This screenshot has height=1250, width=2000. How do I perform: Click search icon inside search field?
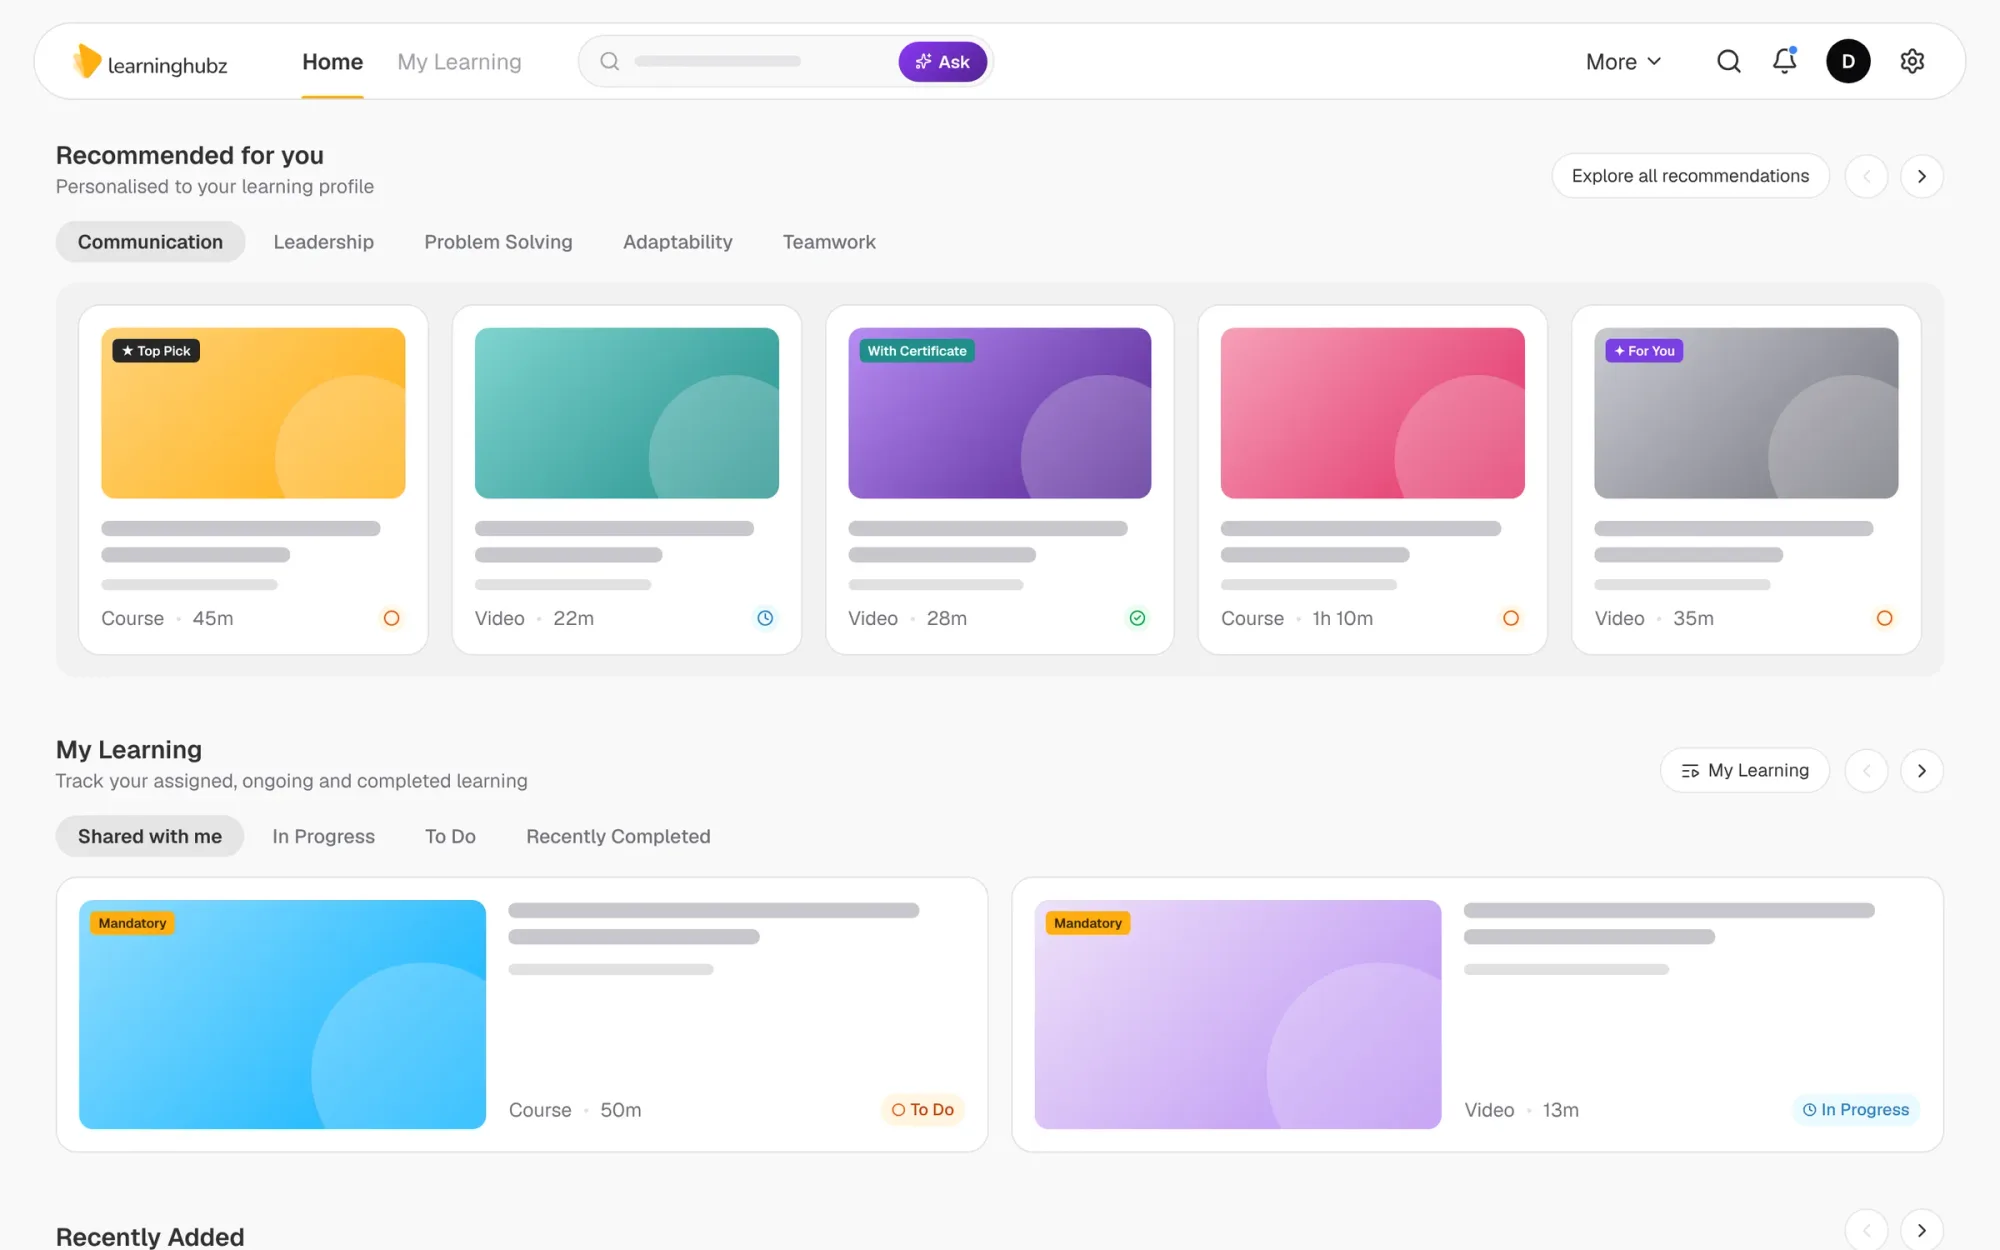coord(609,62)
